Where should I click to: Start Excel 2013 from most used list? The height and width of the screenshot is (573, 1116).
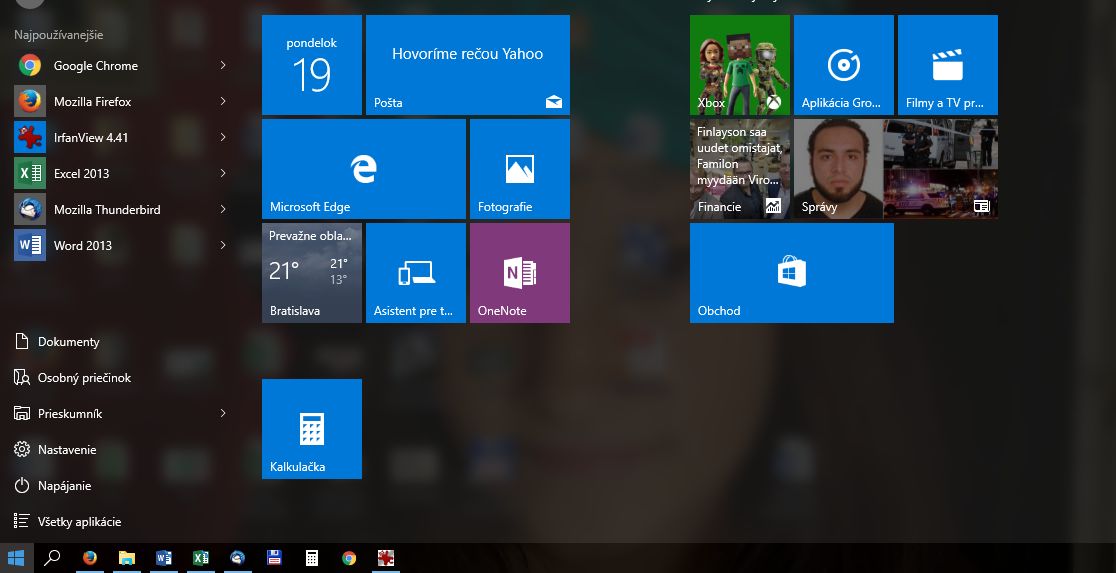[121, 174]
